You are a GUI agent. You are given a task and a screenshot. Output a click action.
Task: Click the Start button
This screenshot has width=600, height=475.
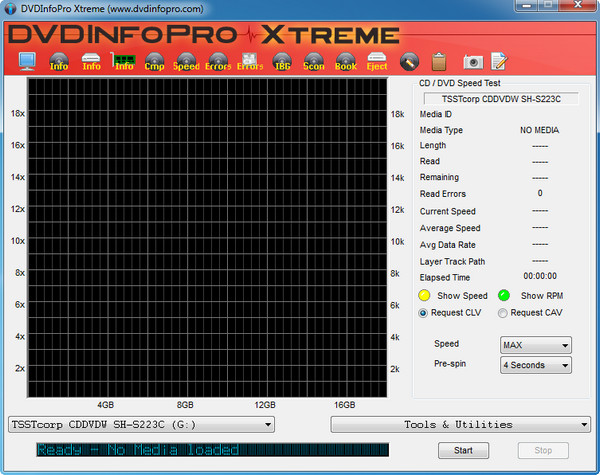[464, 450]
